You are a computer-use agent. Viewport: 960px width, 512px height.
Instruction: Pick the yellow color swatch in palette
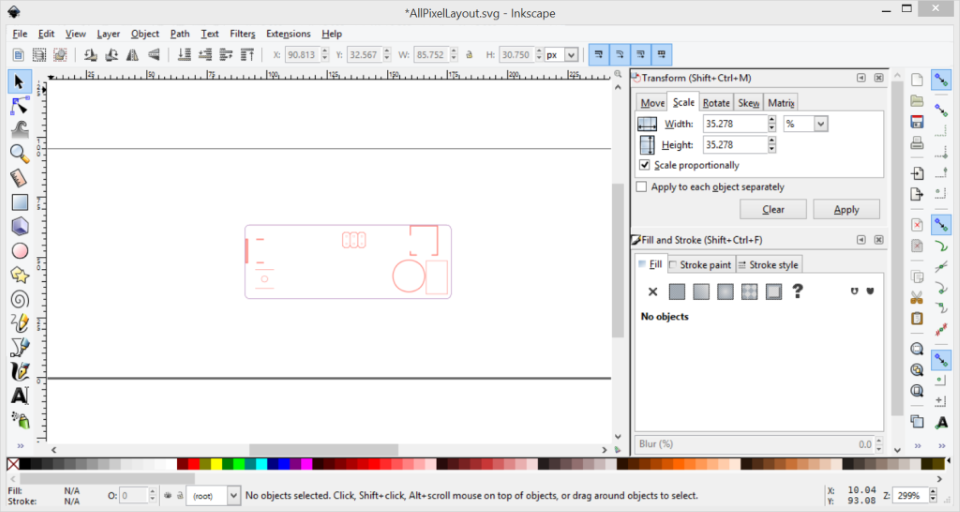click(216, 464)
